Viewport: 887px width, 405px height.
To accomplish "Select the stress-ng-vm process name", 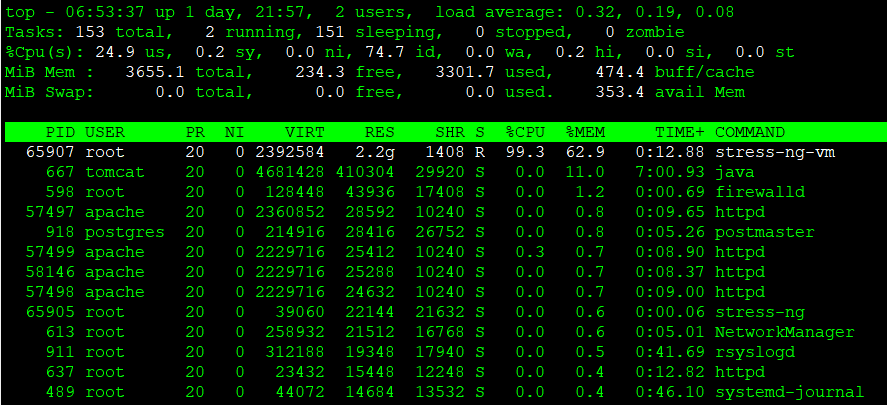I will pos(774,152).
